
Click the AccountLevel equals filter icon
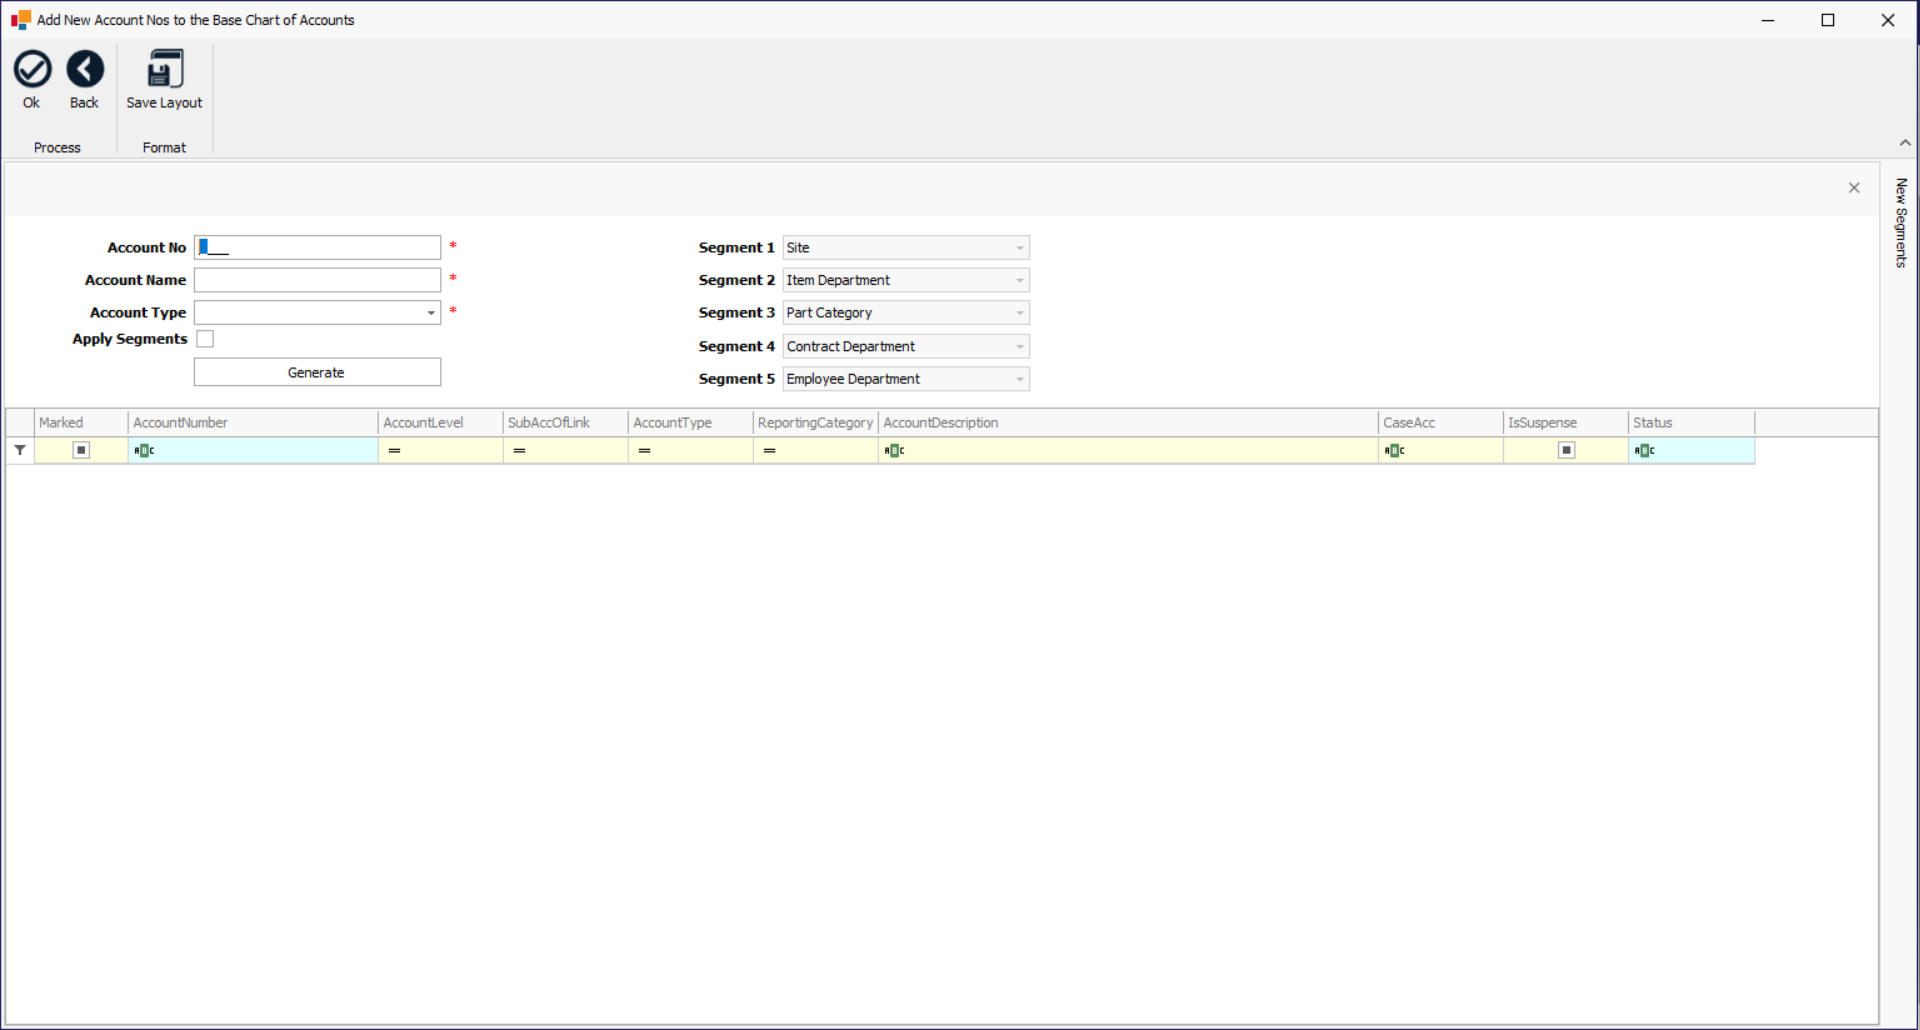point(395,451)
